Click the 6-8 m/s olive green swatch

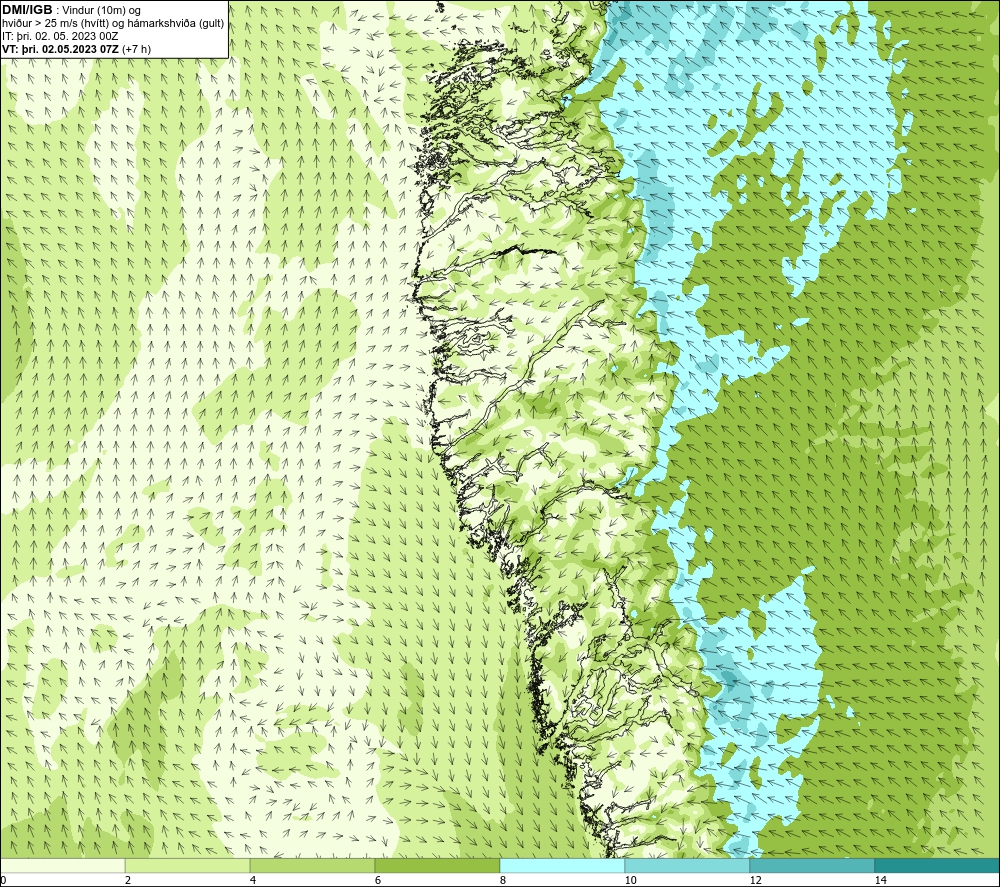(x=438, y=865)
